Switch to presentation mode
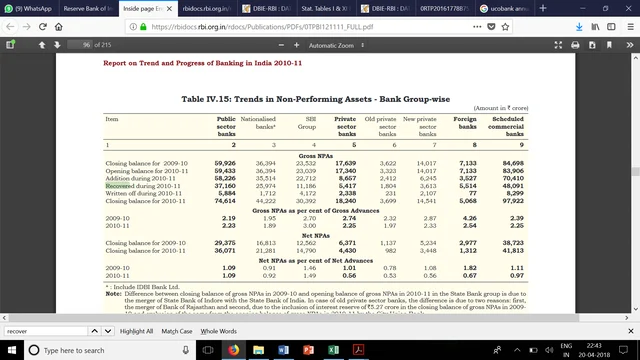 point(558,45)
